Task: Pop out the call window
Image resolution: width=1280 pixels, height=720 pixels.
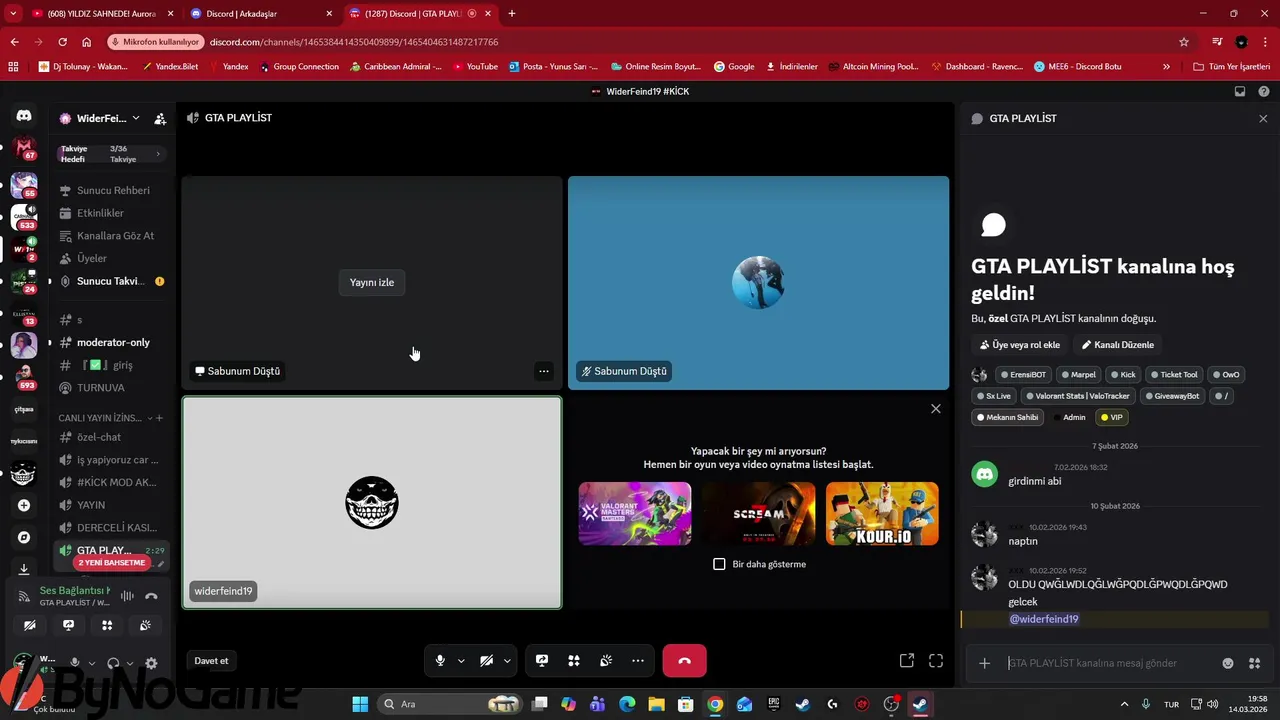Action: [907, 661]
